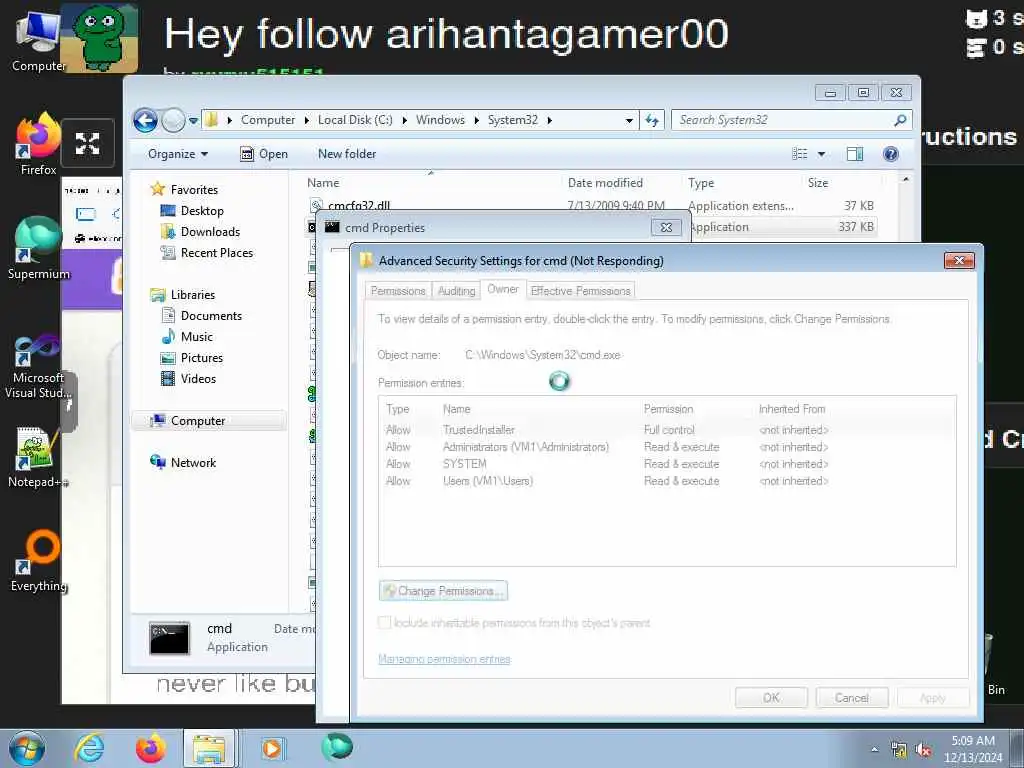Close the cmd Properties dialog
Screen dimensions: 1024x768
click(x=666, y=227)
